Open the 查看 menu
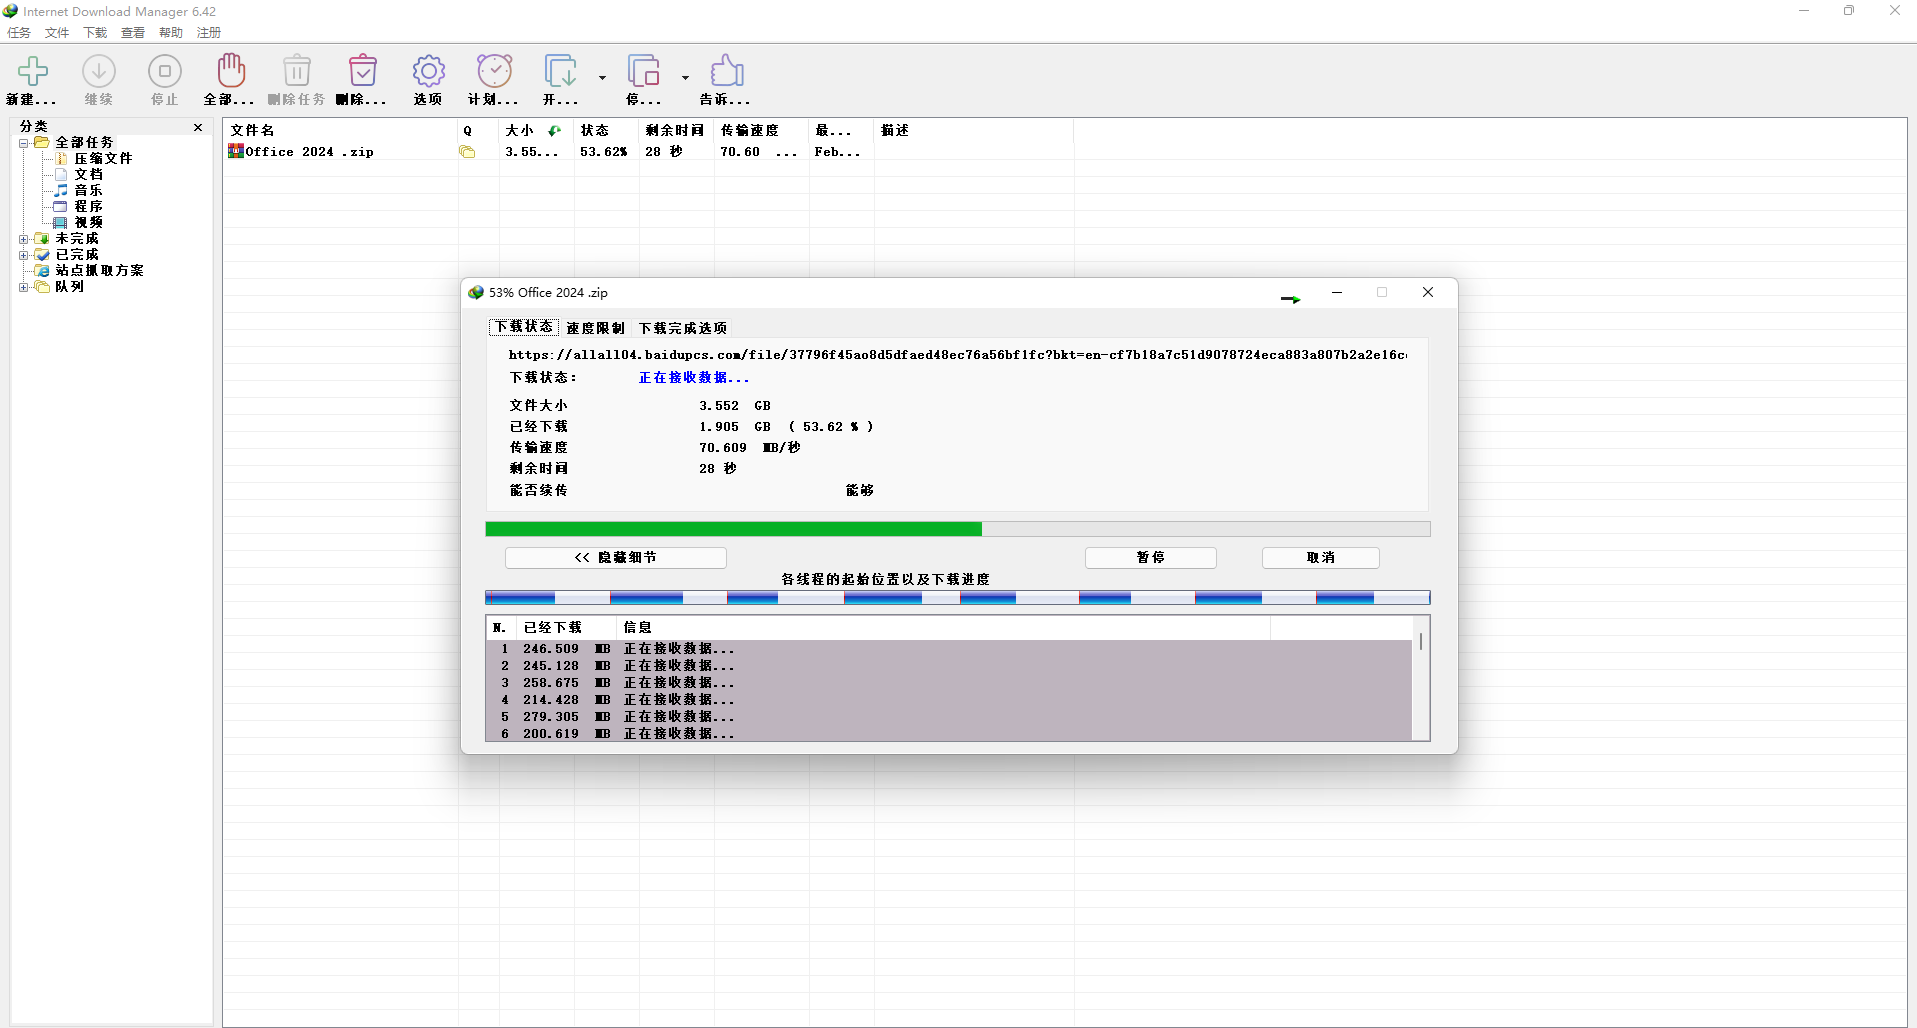Screen dimensions: 1917x1028 pos(133,33)
